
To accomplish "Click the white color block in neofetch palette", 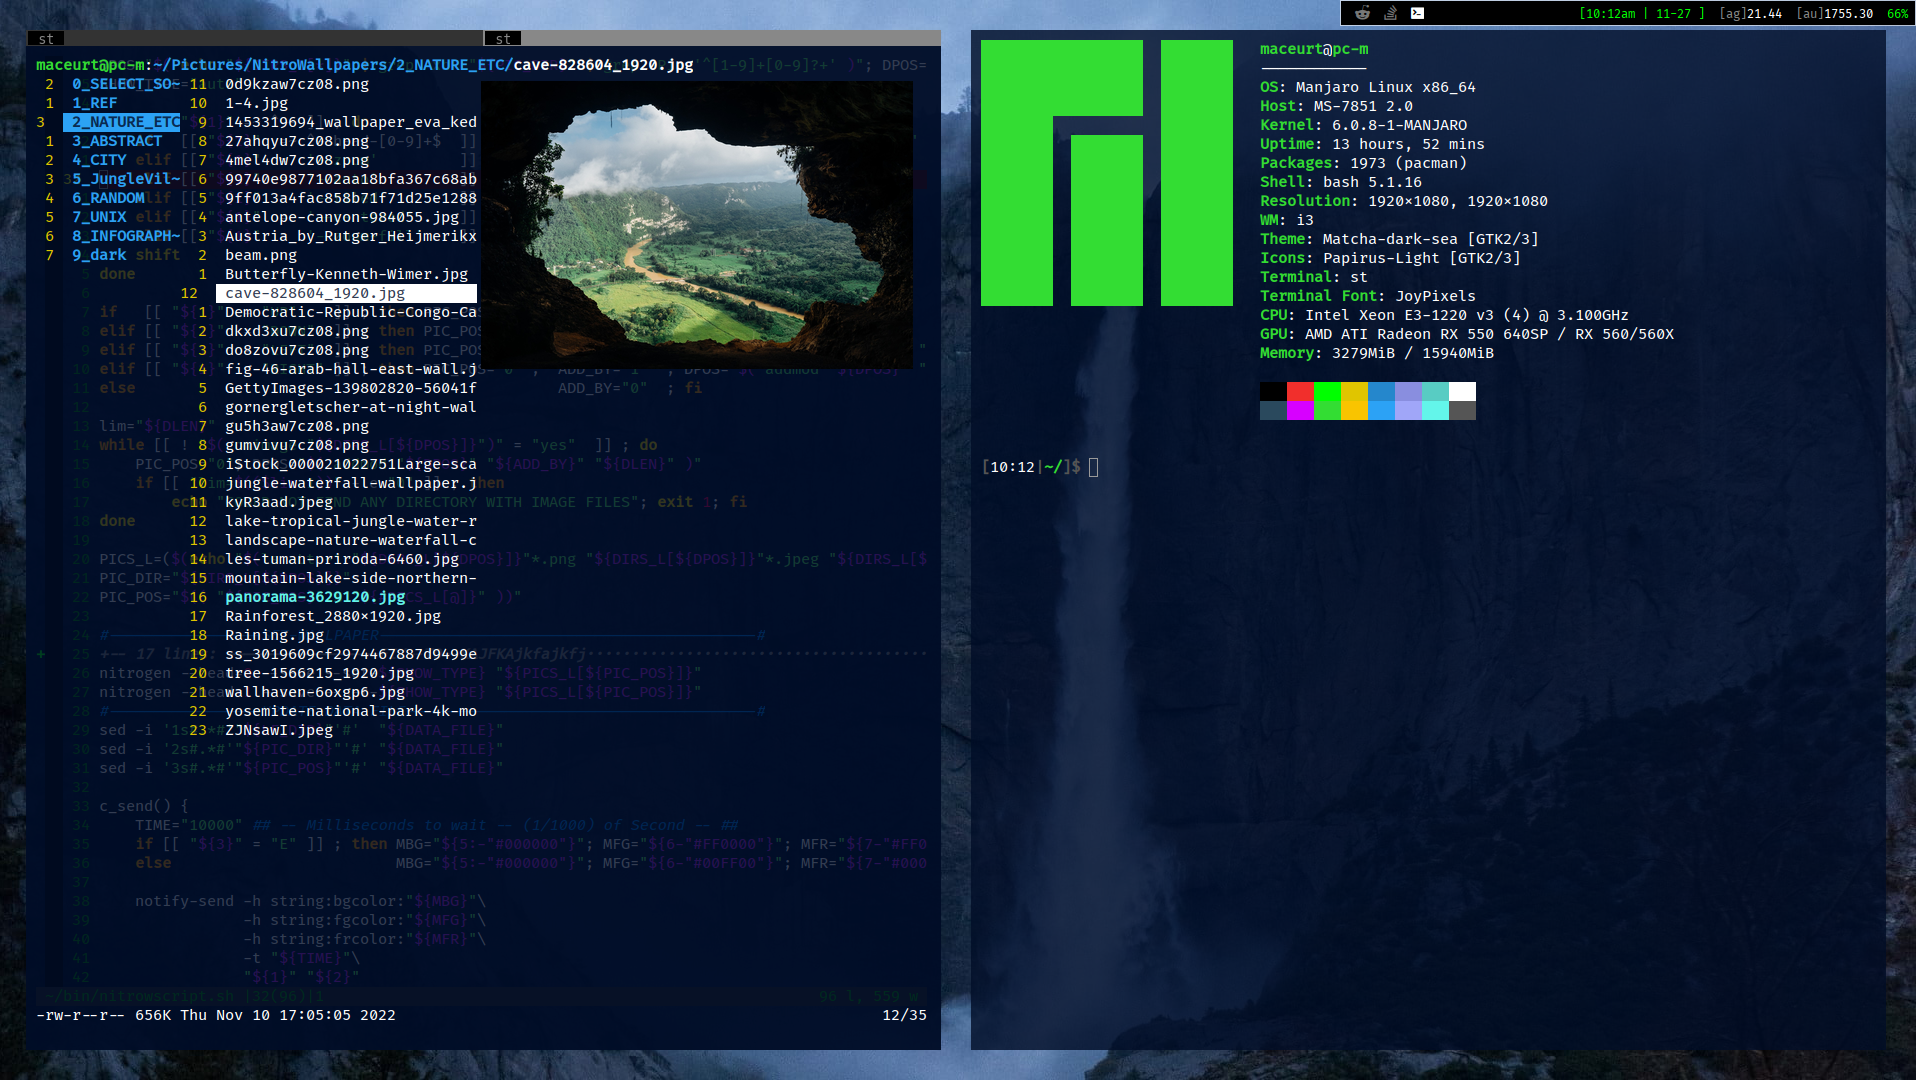I will [x=1462, y=391].
